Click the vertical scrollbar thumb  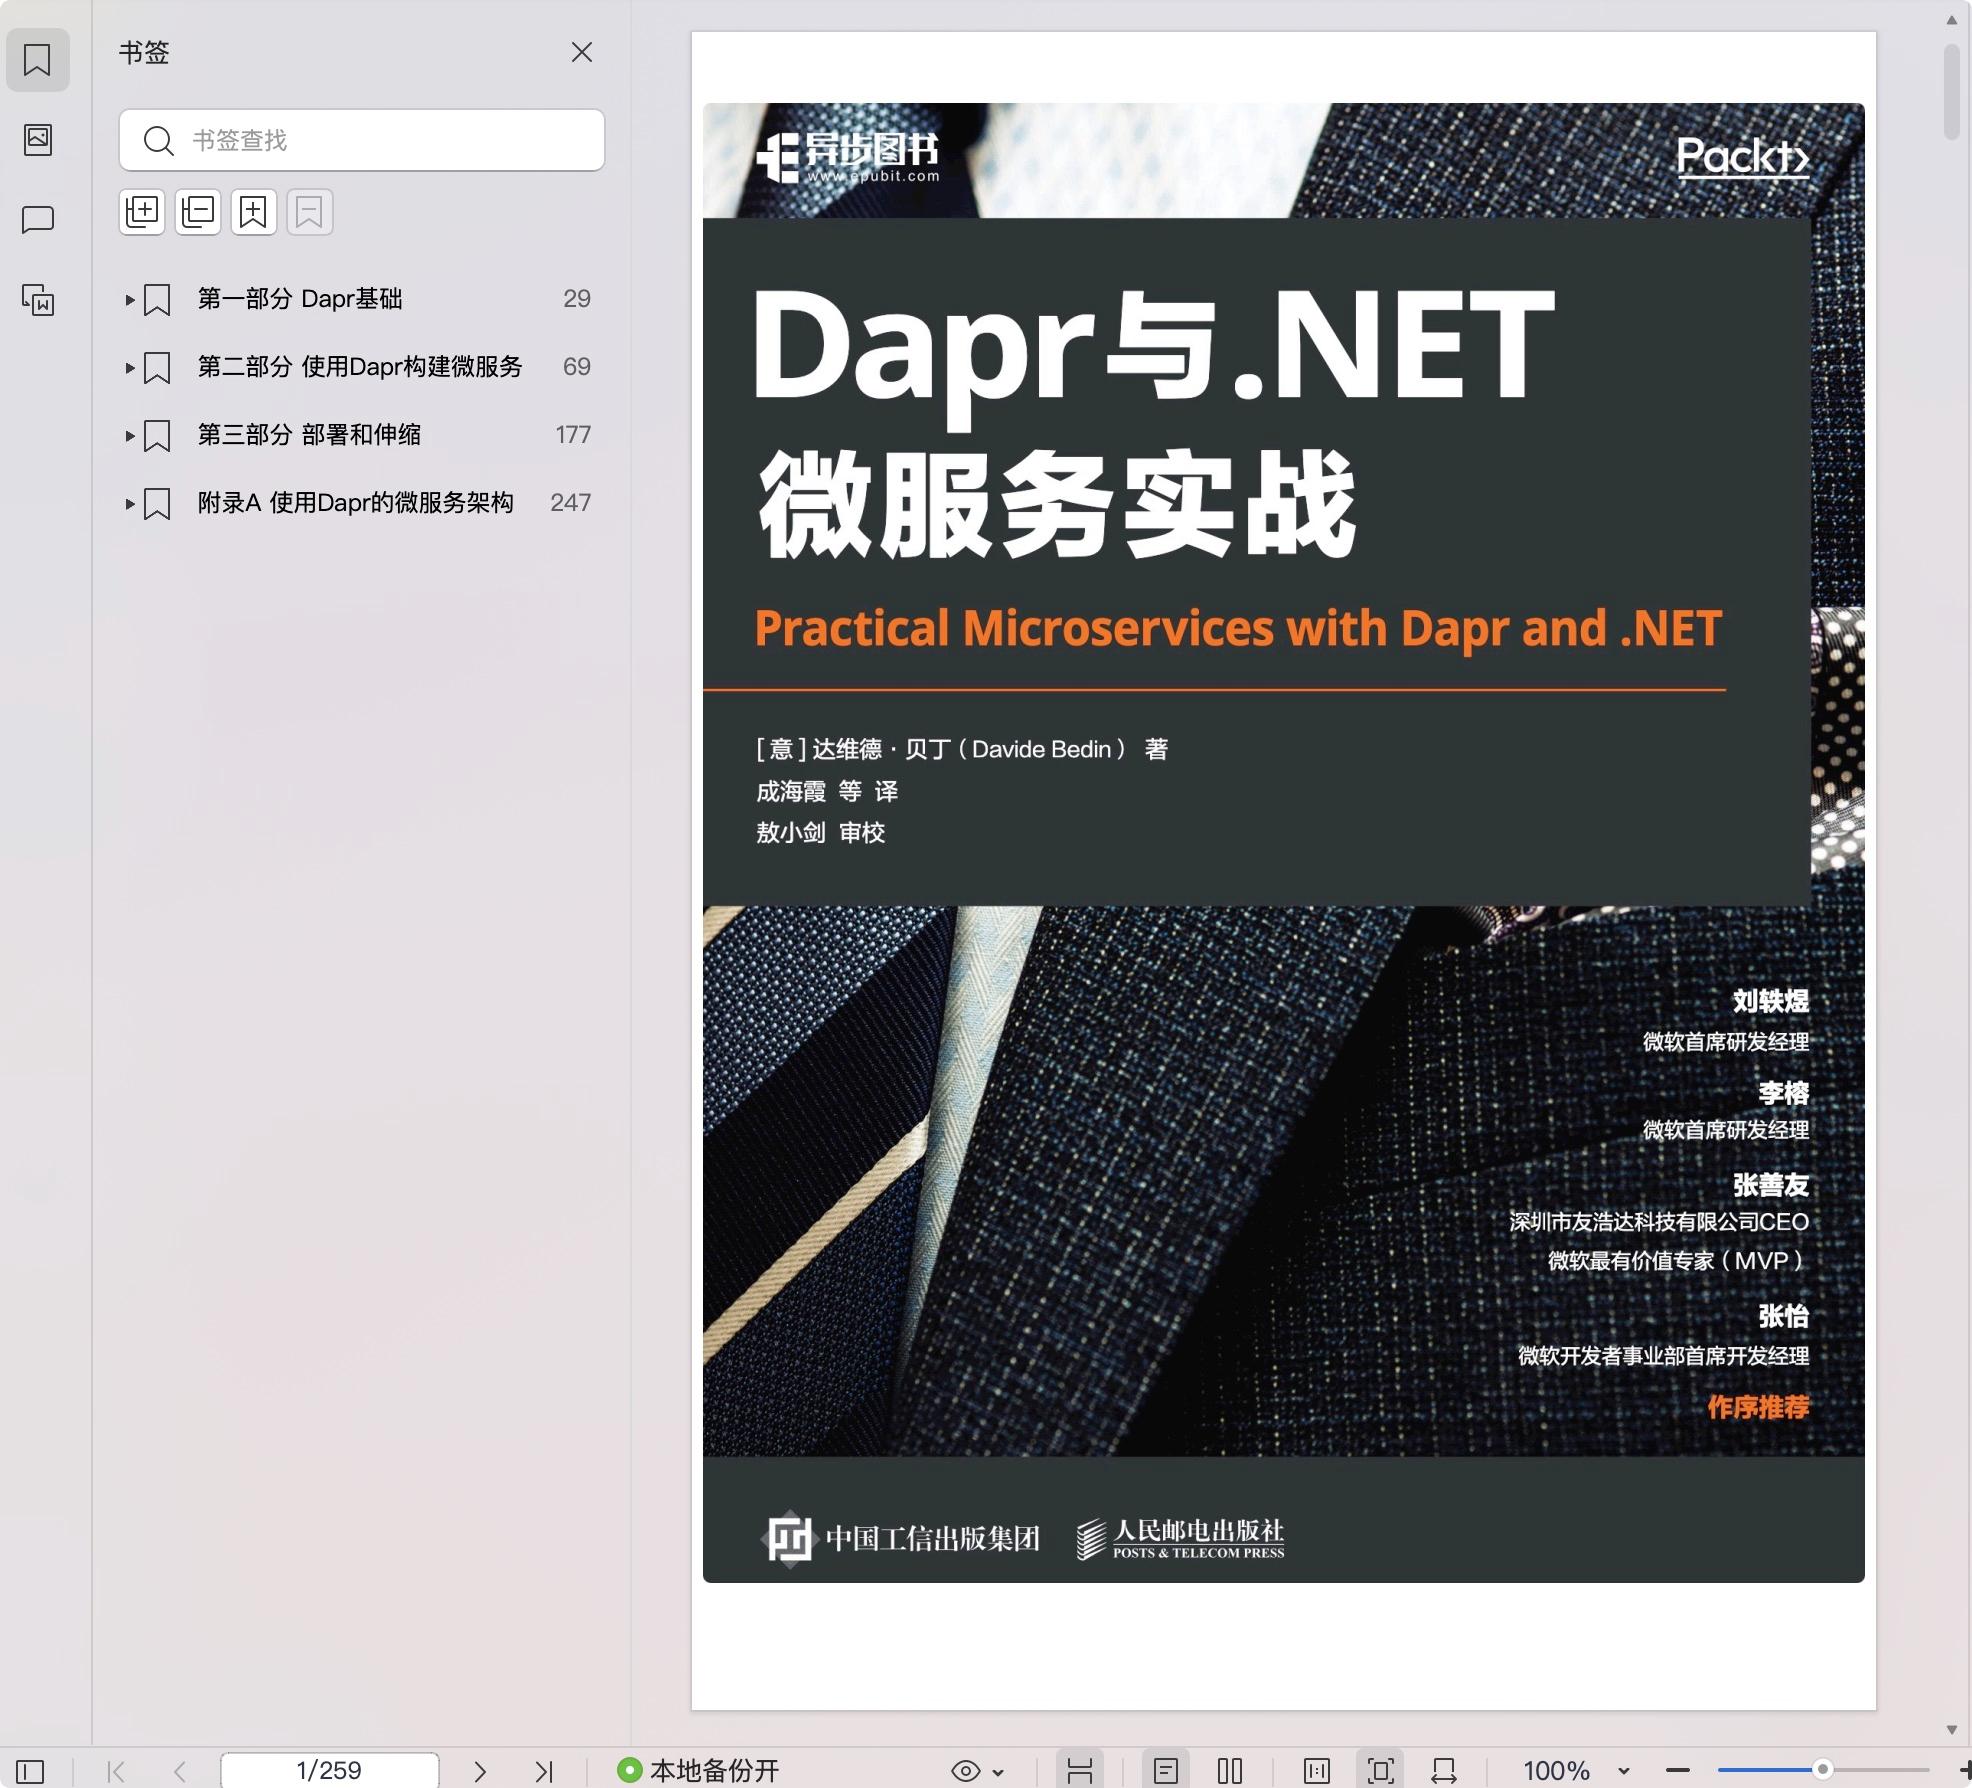pos(1952,92)
